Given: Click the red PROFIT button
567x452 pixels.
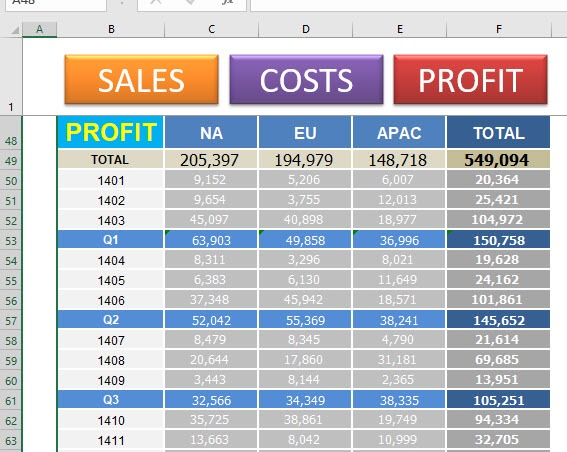Looking at the screenshot, I should point(470,80).
